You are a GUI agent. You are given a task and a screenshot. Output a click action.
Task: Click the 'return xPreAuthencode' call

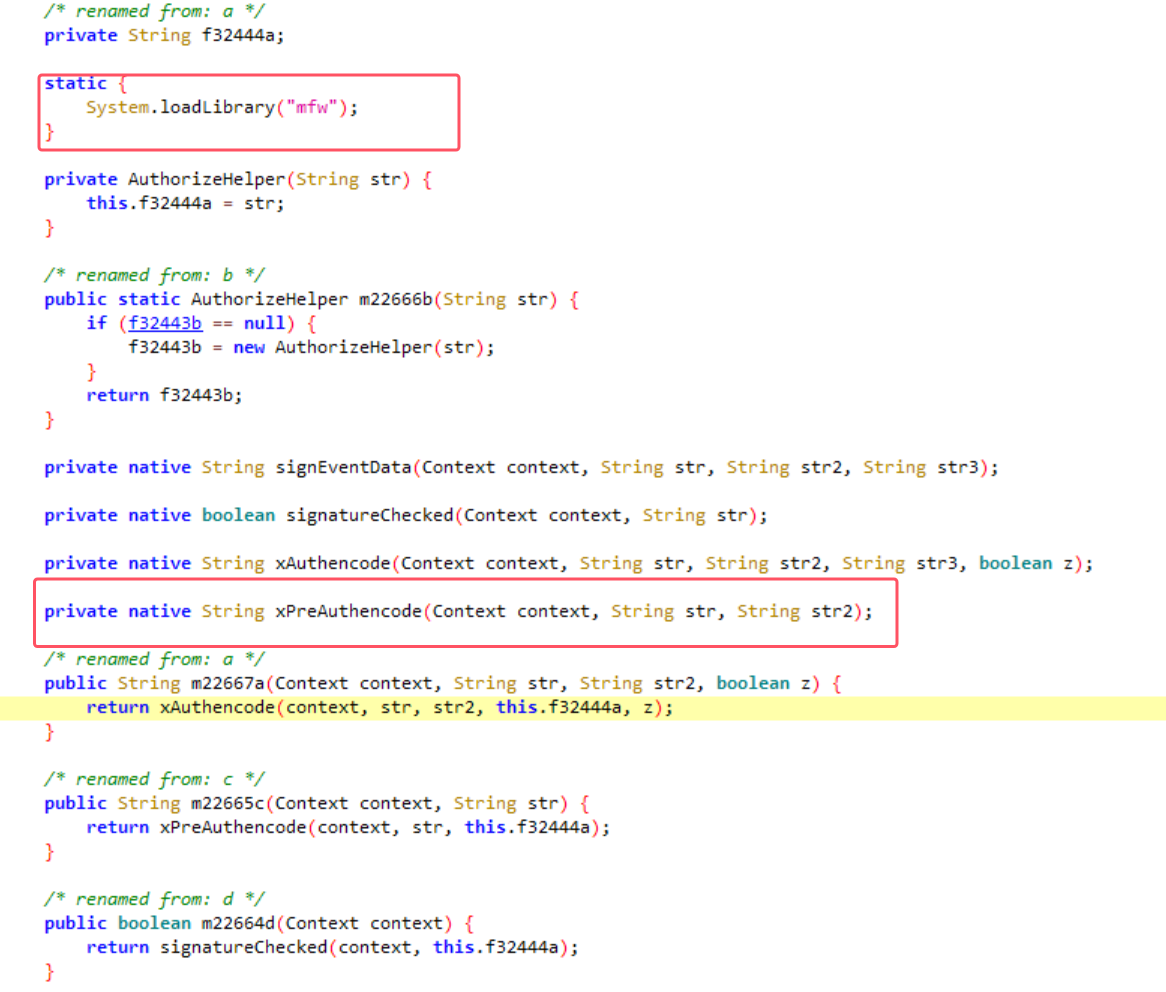(348, 828)
